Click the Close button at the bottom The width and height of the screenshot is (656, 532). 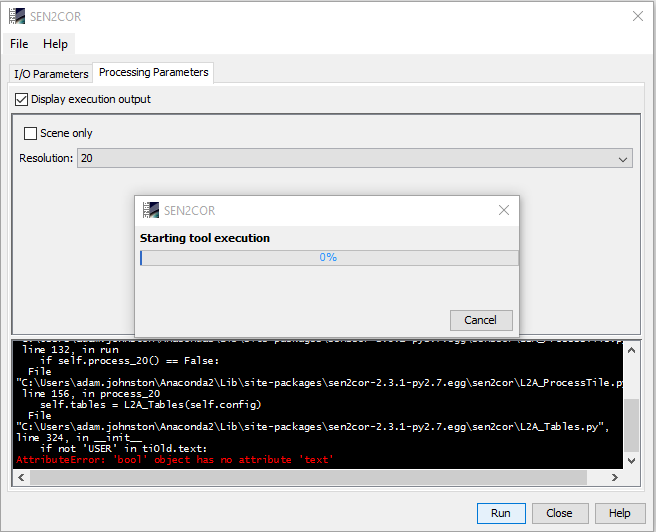coord(560,513)
